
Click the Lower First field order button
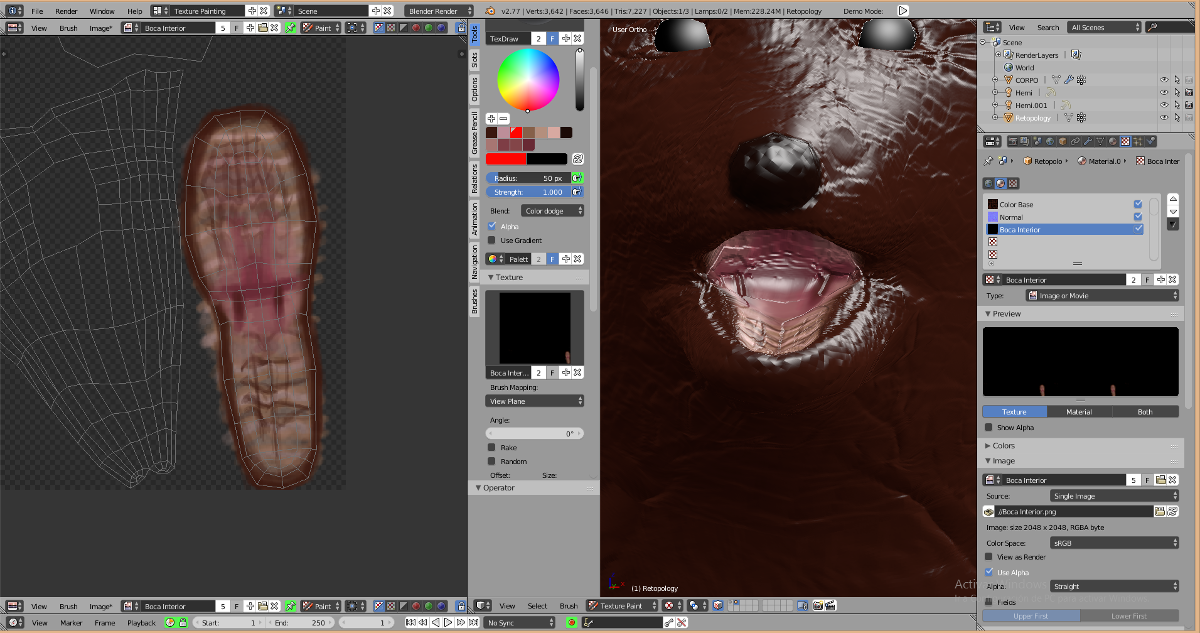coord(1129,616)
